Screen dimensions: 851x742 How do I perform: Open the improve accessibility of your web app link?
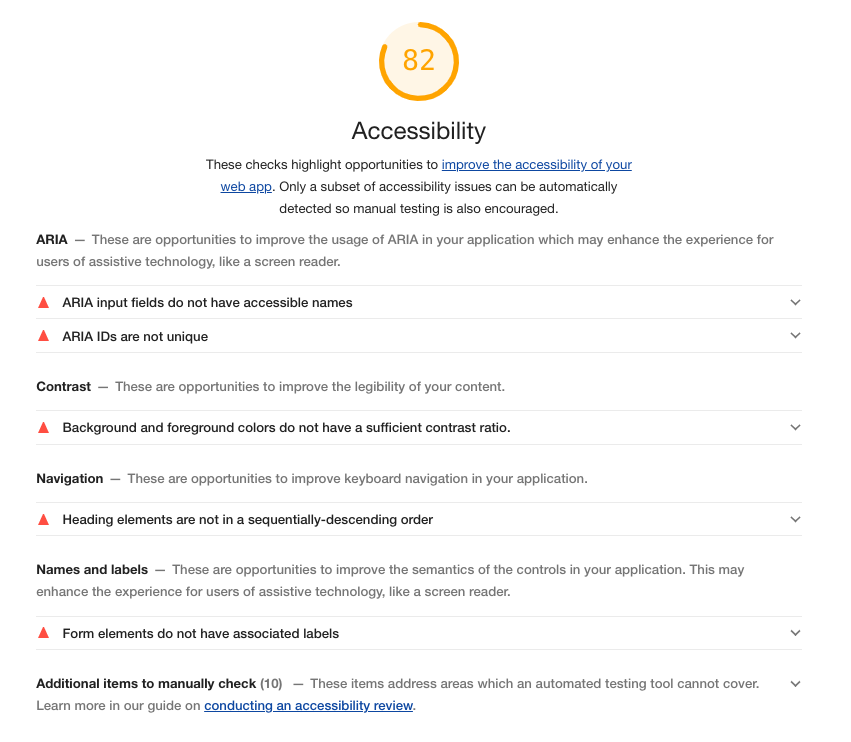point(538,164)
